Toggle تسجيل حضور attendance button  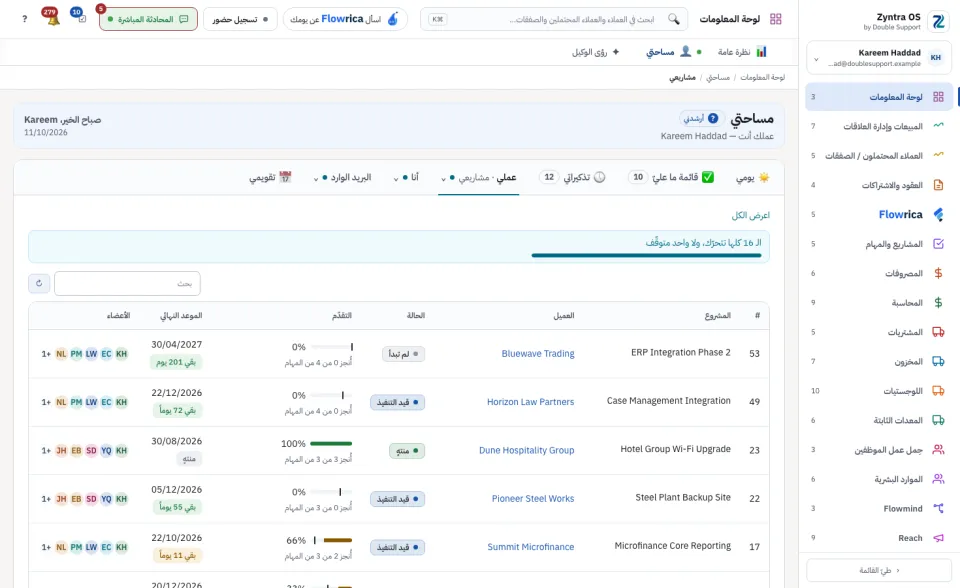240,19
